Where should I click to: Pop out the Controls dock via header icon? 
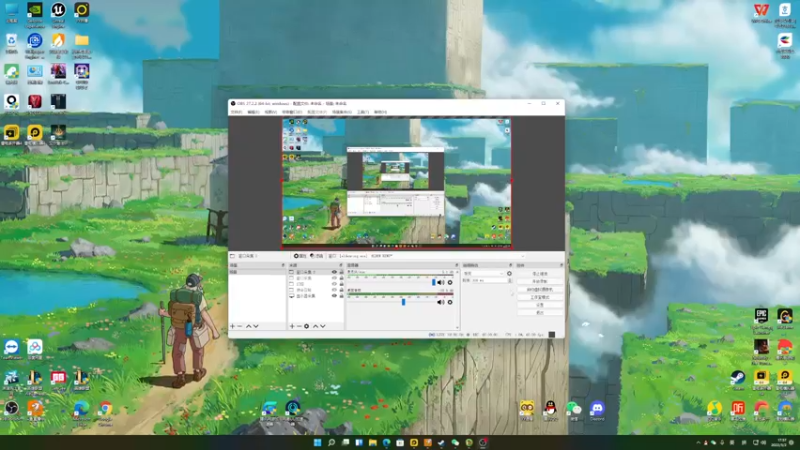coord(561,265)
